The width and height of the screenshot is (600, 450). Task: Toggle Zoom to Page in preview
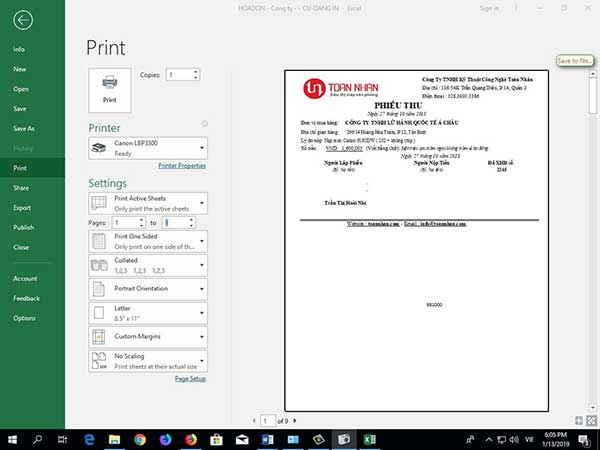[592, 421]
